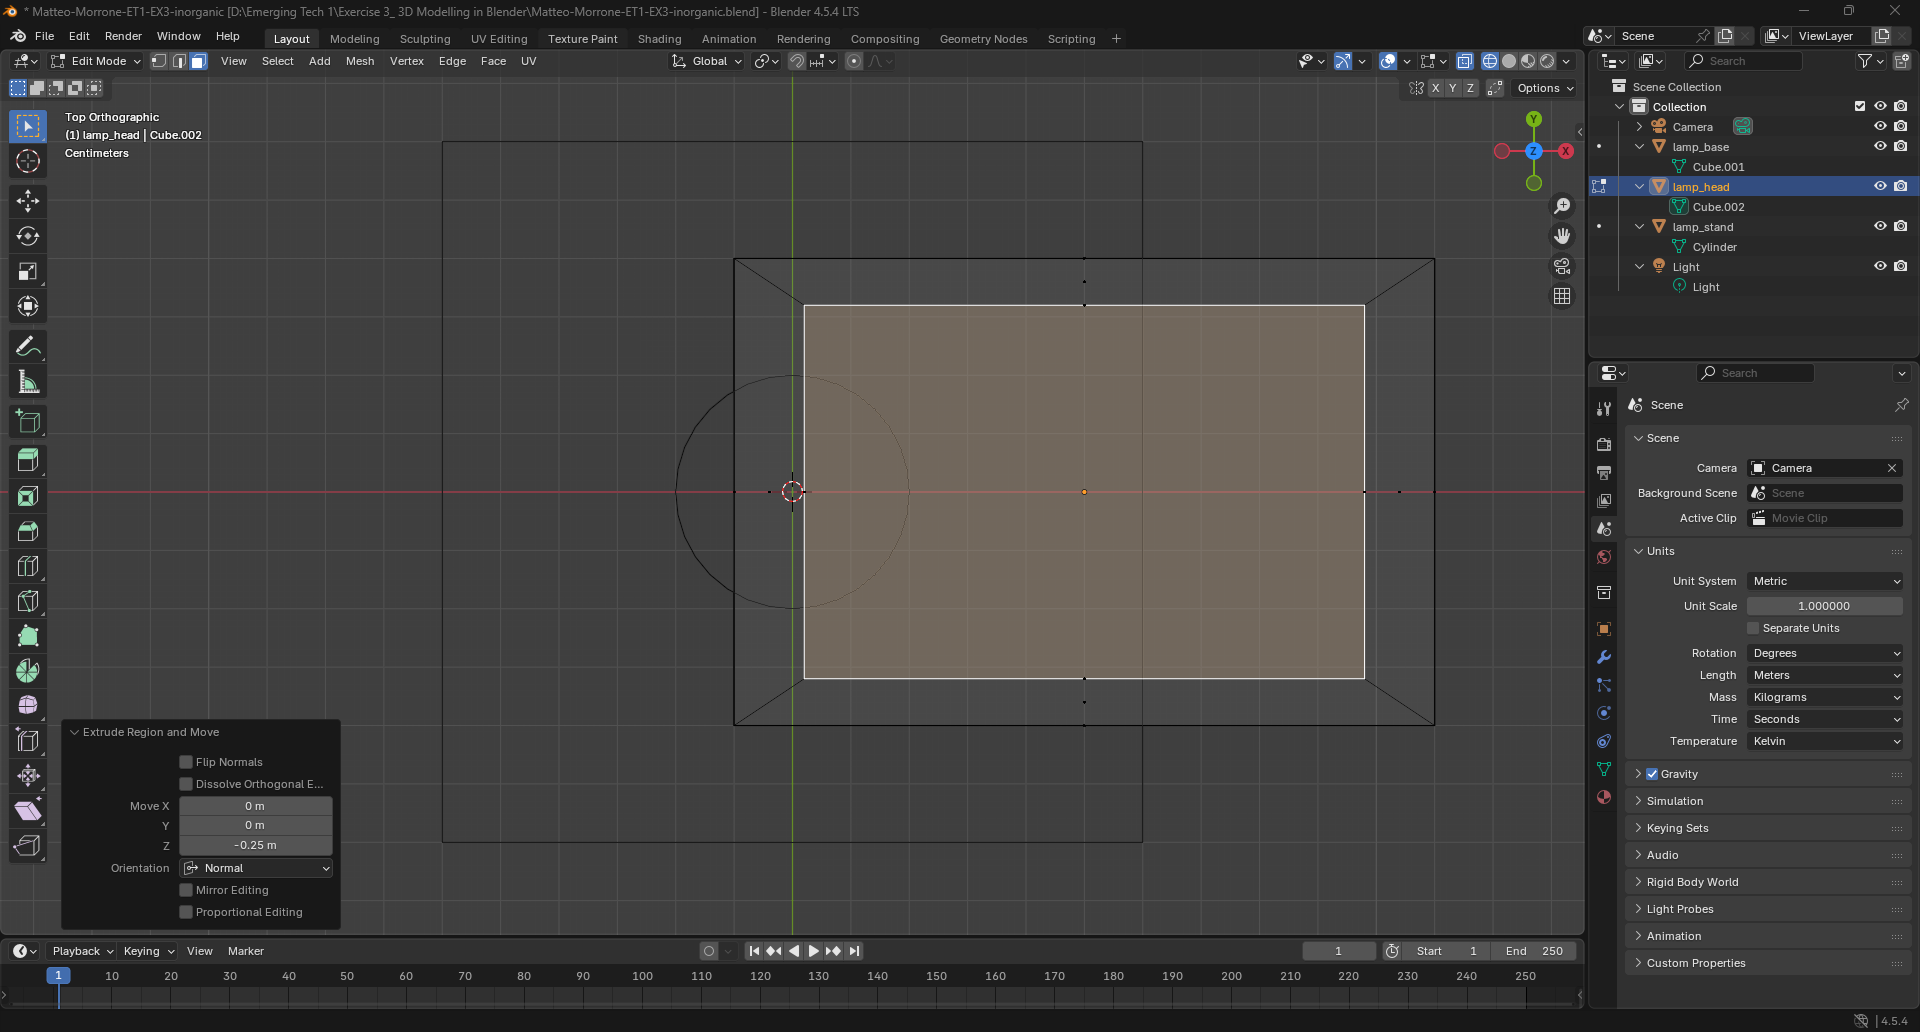The height and width of the screenshot is (1032, 1920).
Task: Select the Move tool in toolbar
Action: coord(28,201)
